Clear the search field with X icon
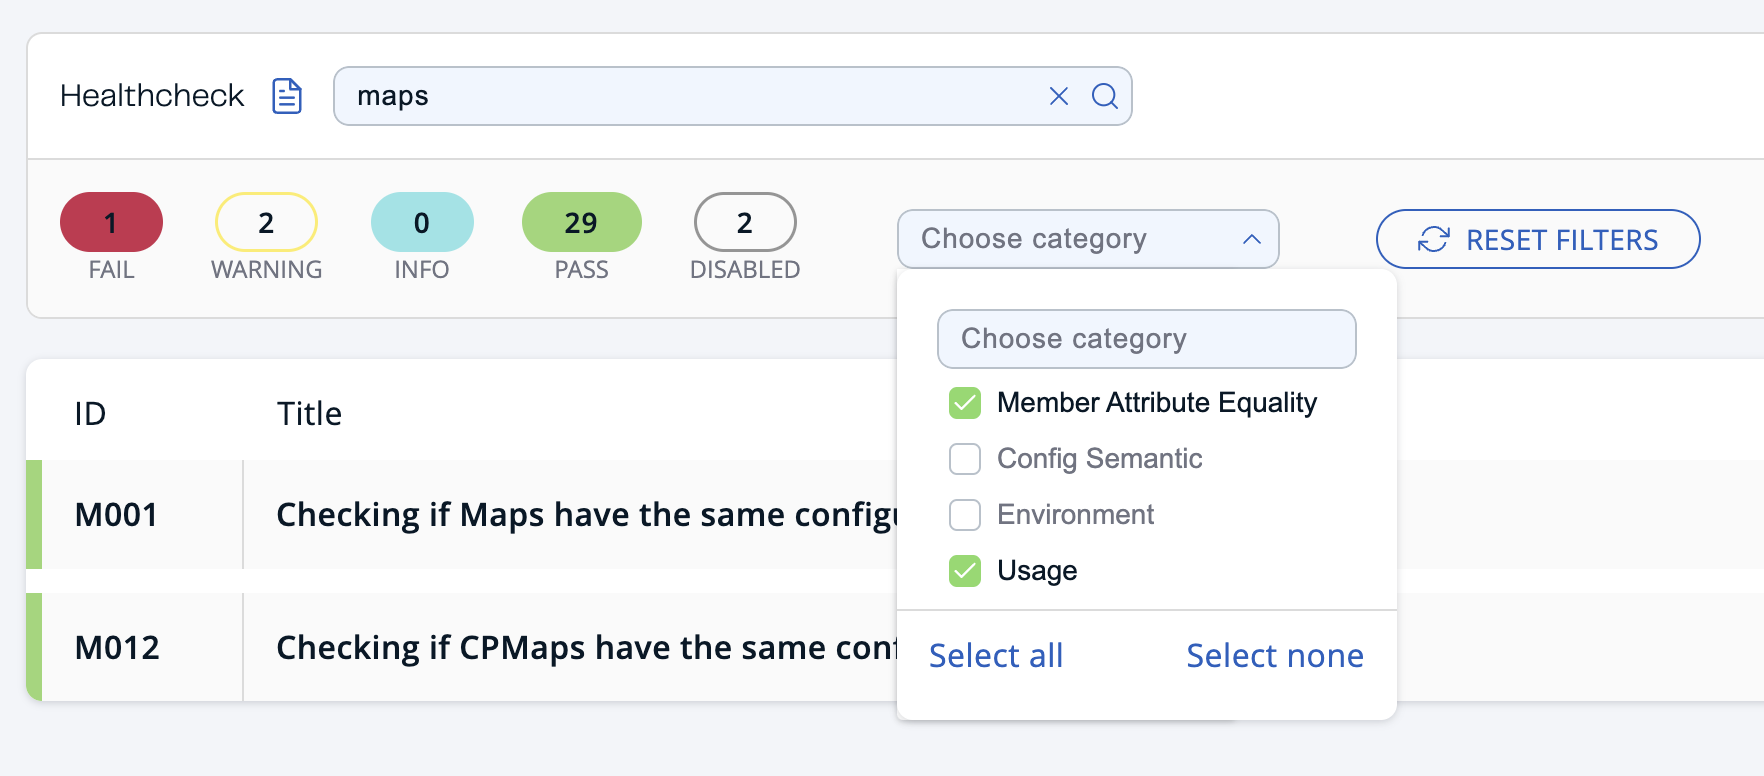Screen dimensions: 1764x776 [x=1058, y=96]
